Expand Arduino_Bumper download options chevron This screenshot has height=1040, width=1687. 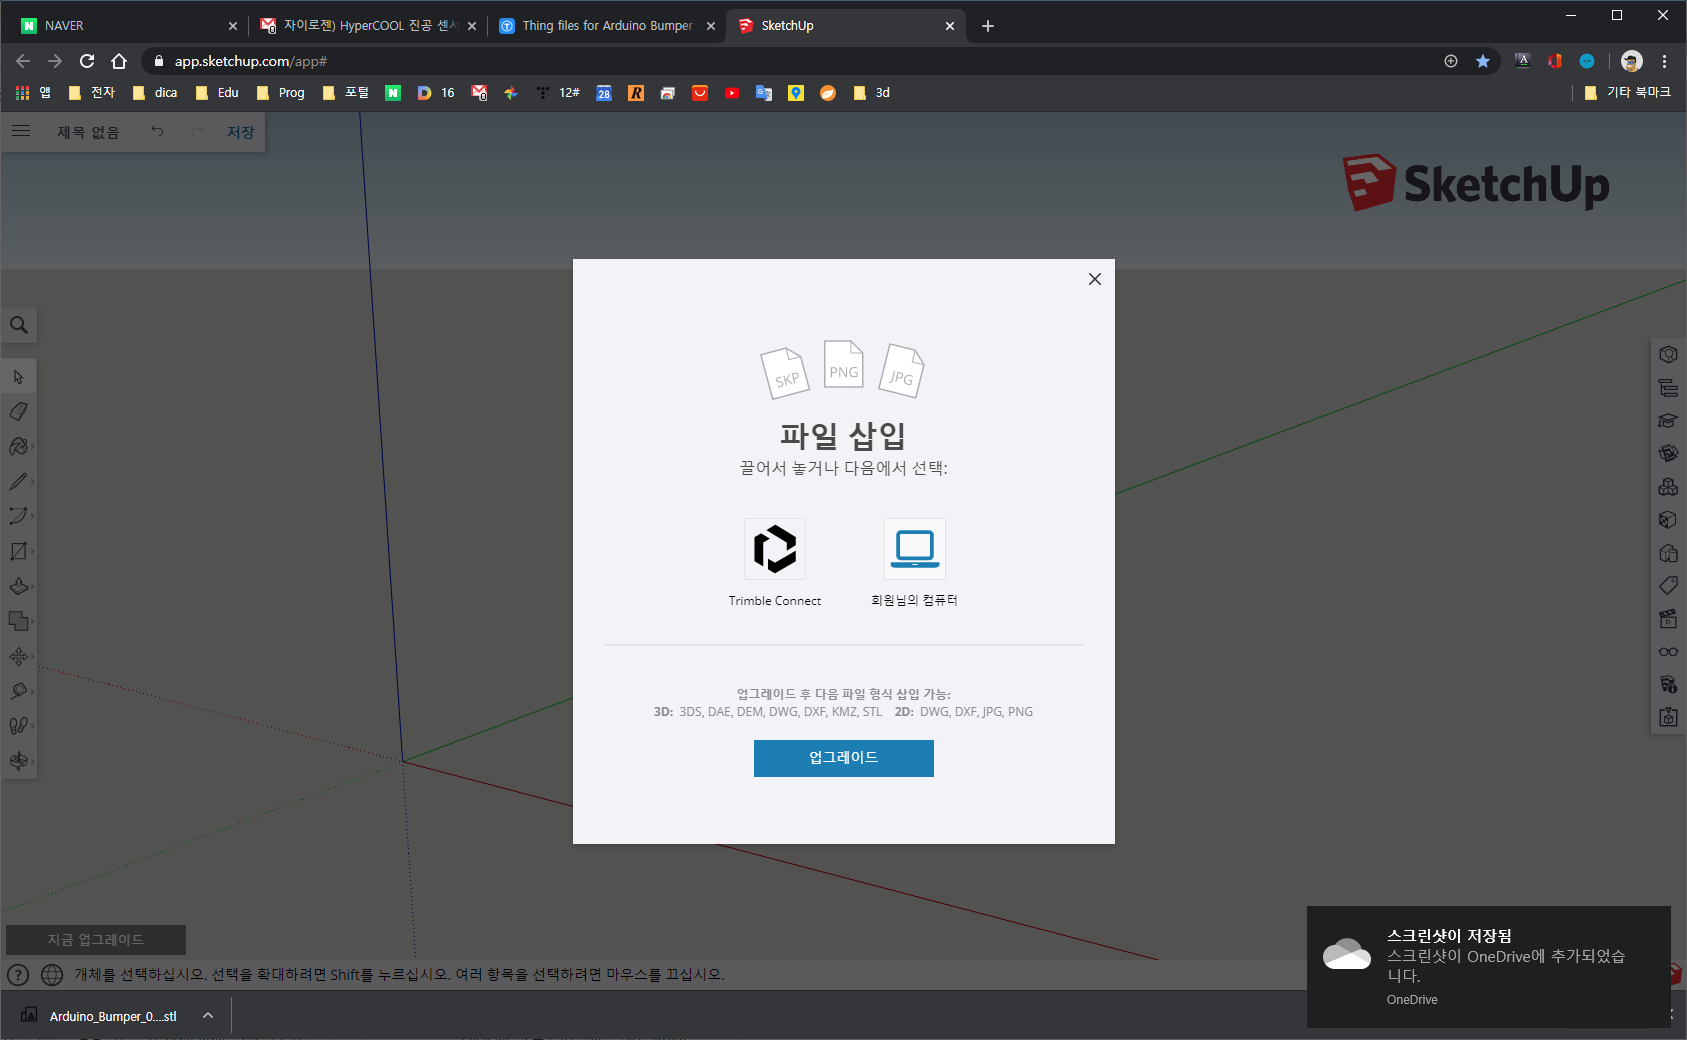208,1016
